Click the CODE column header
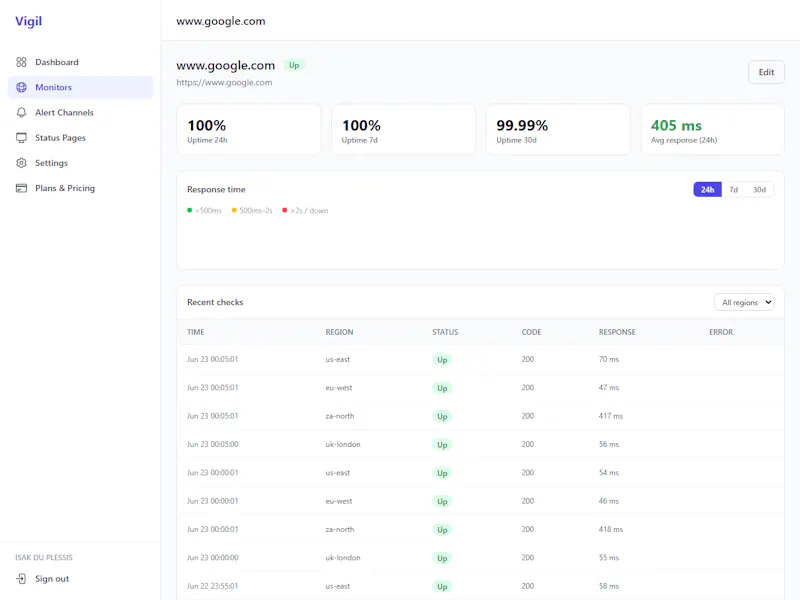This screenshot has height=600, width=800. 531,332
